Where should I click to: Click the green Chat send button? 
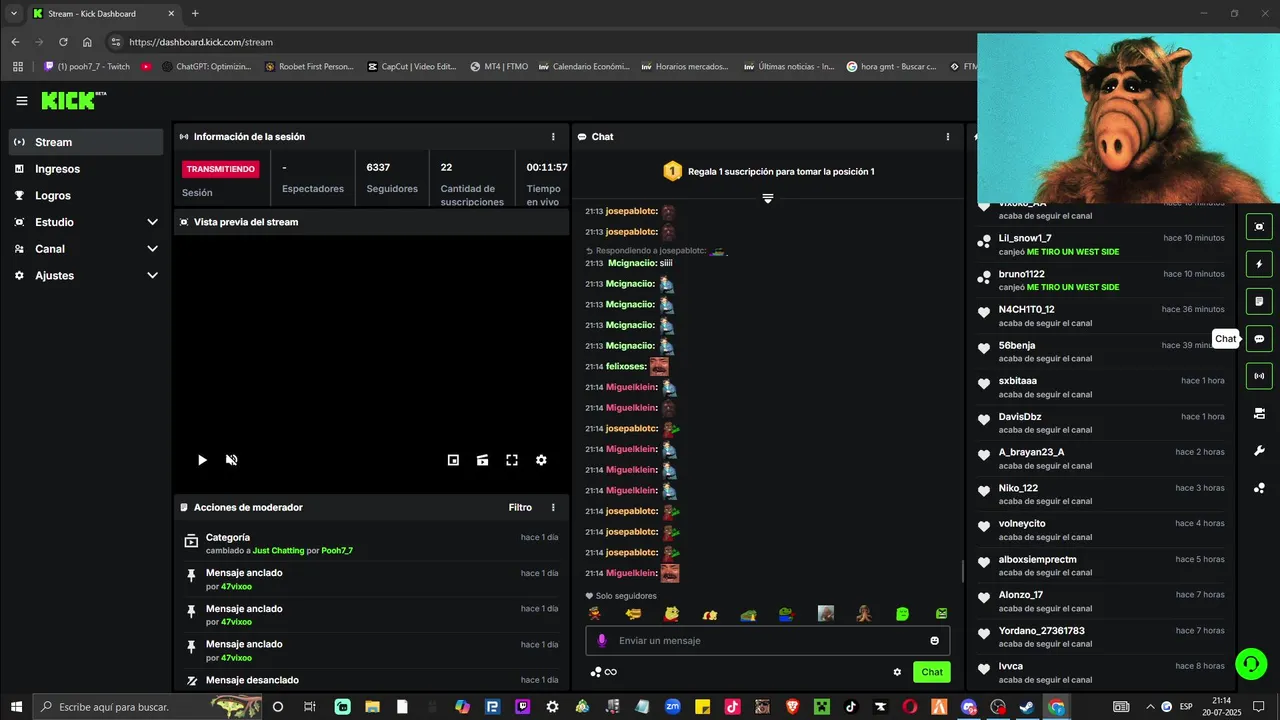tap(932, 672)
